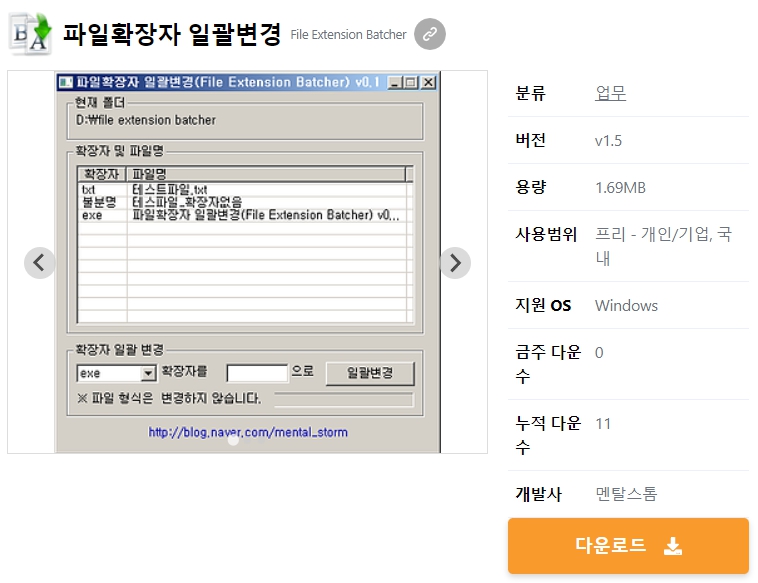Click the 누적 다운수 label
This screenshot has width=758, height=583.
(x=548, y=435)
